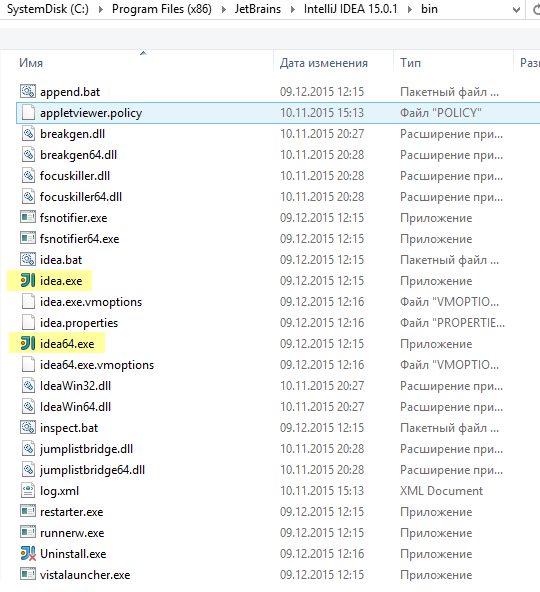Click the IntelliJ idea.exe launcher icon
This screenshot has height=592, width=540.
(x=28, y=281)
